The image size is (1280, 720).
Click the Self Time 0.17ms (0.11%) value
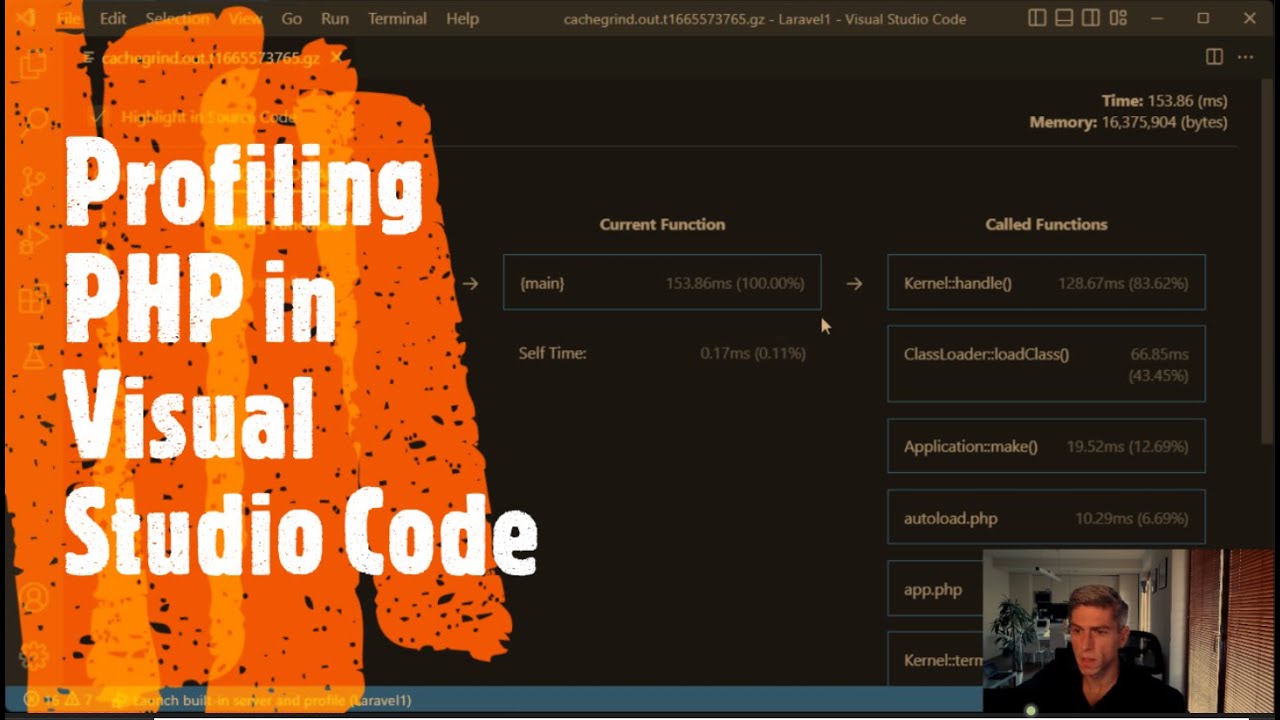(753, 353)
